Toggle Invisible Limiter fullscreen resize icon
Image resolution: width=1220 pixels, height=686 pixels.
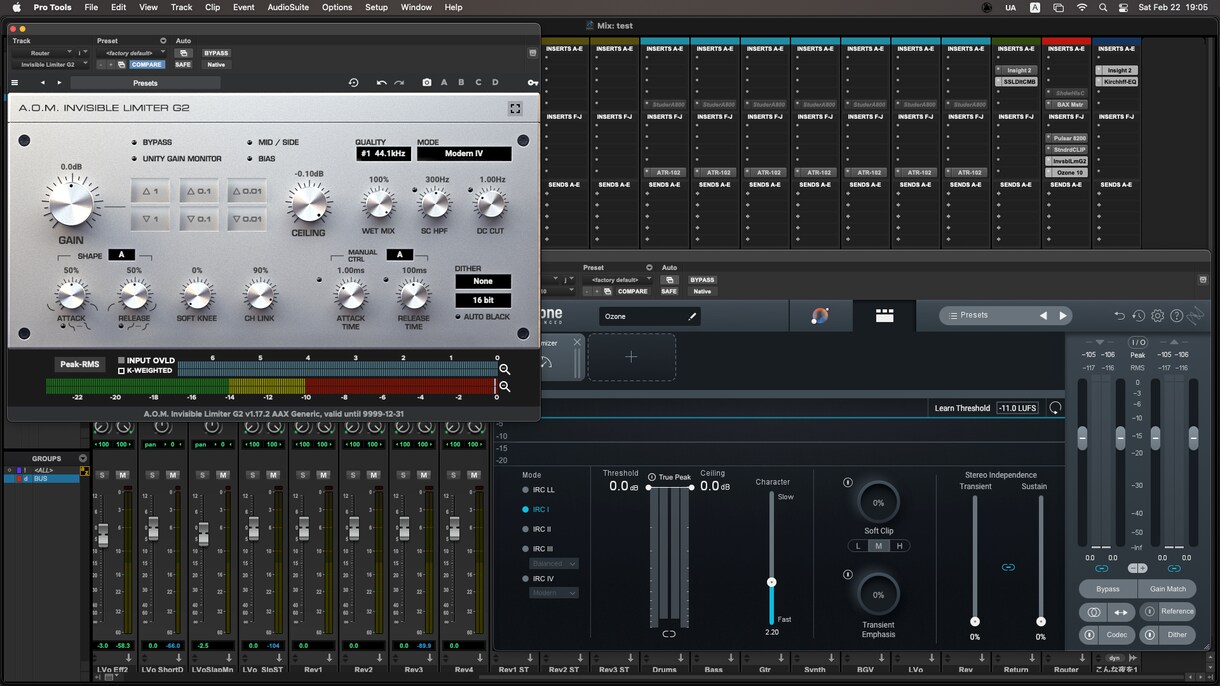click(515, 108)
